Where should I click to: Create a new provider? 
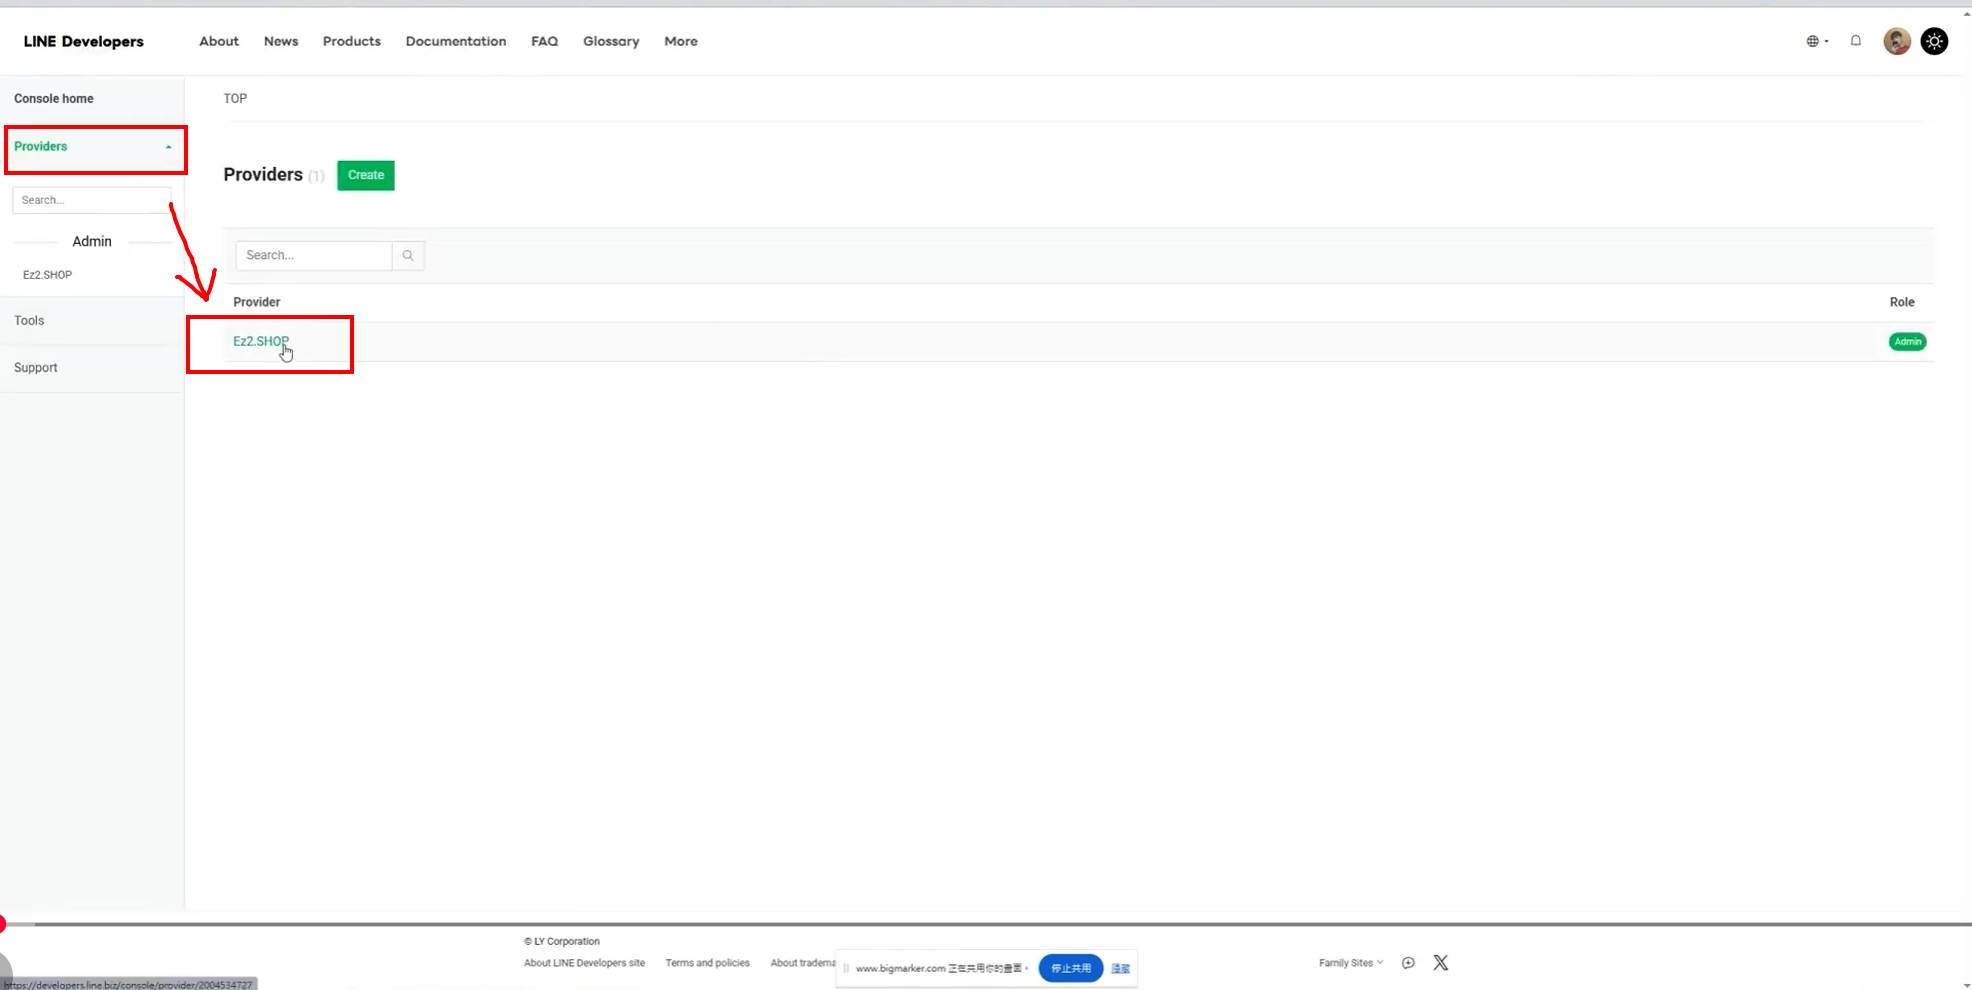point(366,175)
